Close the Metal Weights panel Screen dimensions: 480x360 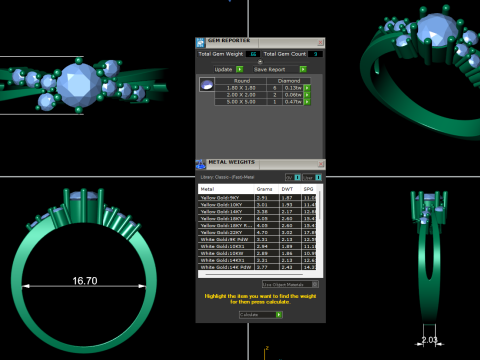[x=321, y=164]
